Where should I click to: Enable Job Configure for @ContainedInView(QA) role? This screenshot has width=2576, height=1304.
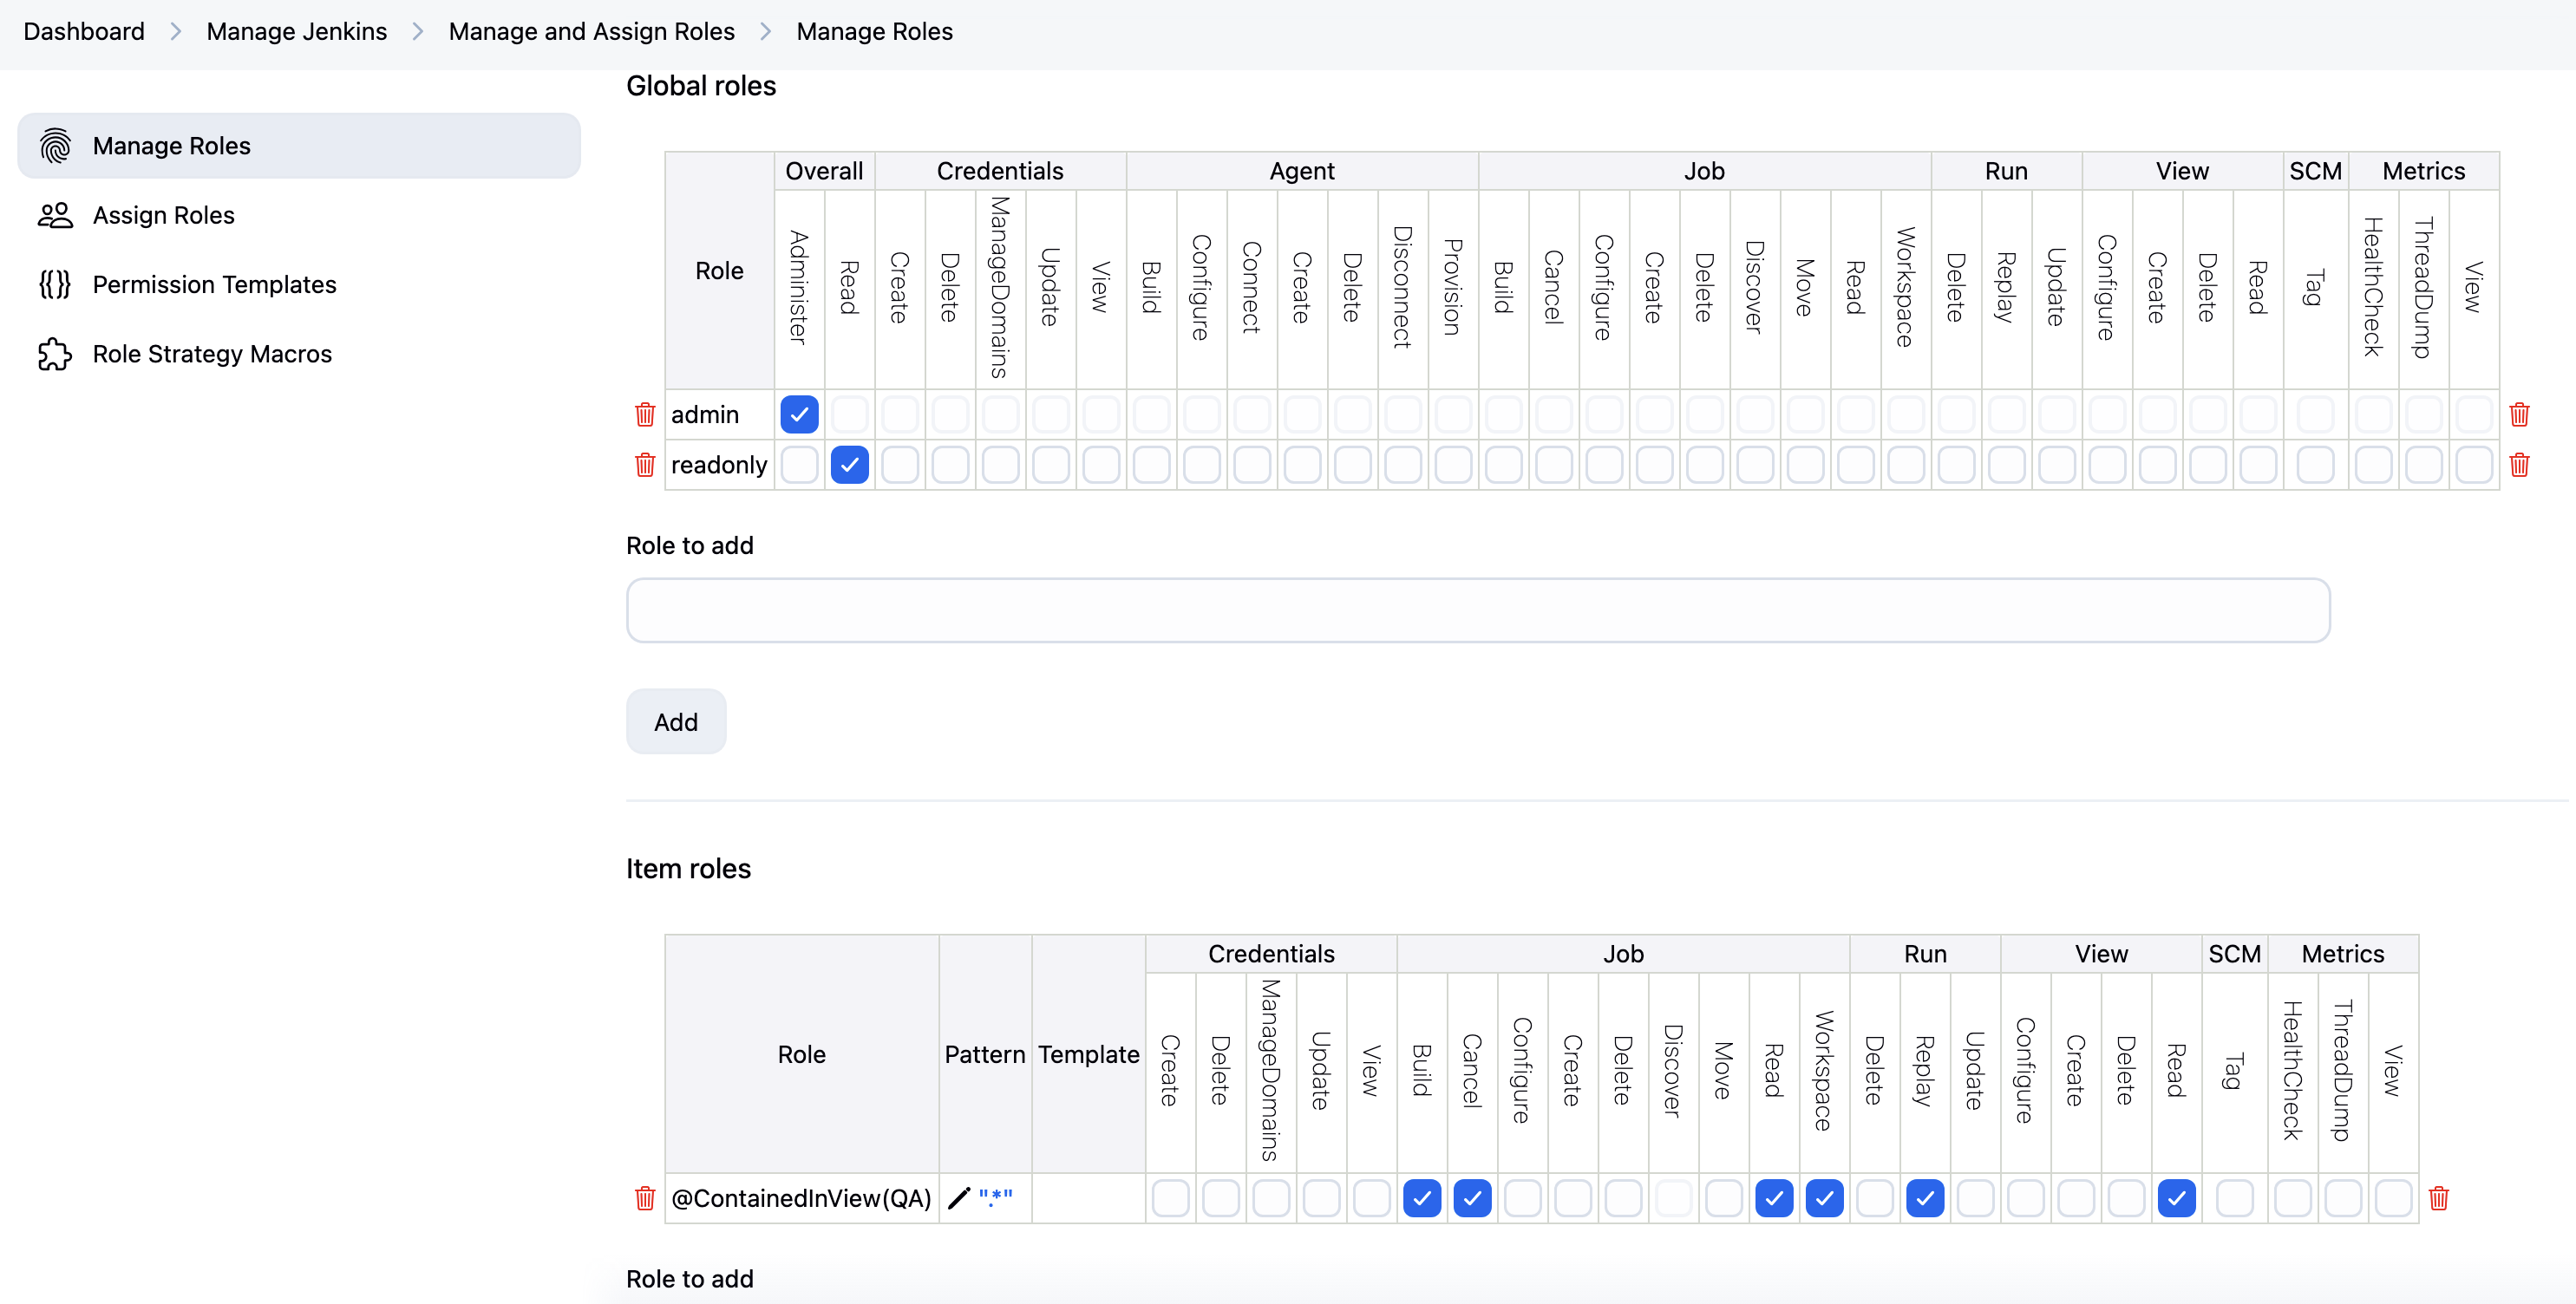1522,1198
